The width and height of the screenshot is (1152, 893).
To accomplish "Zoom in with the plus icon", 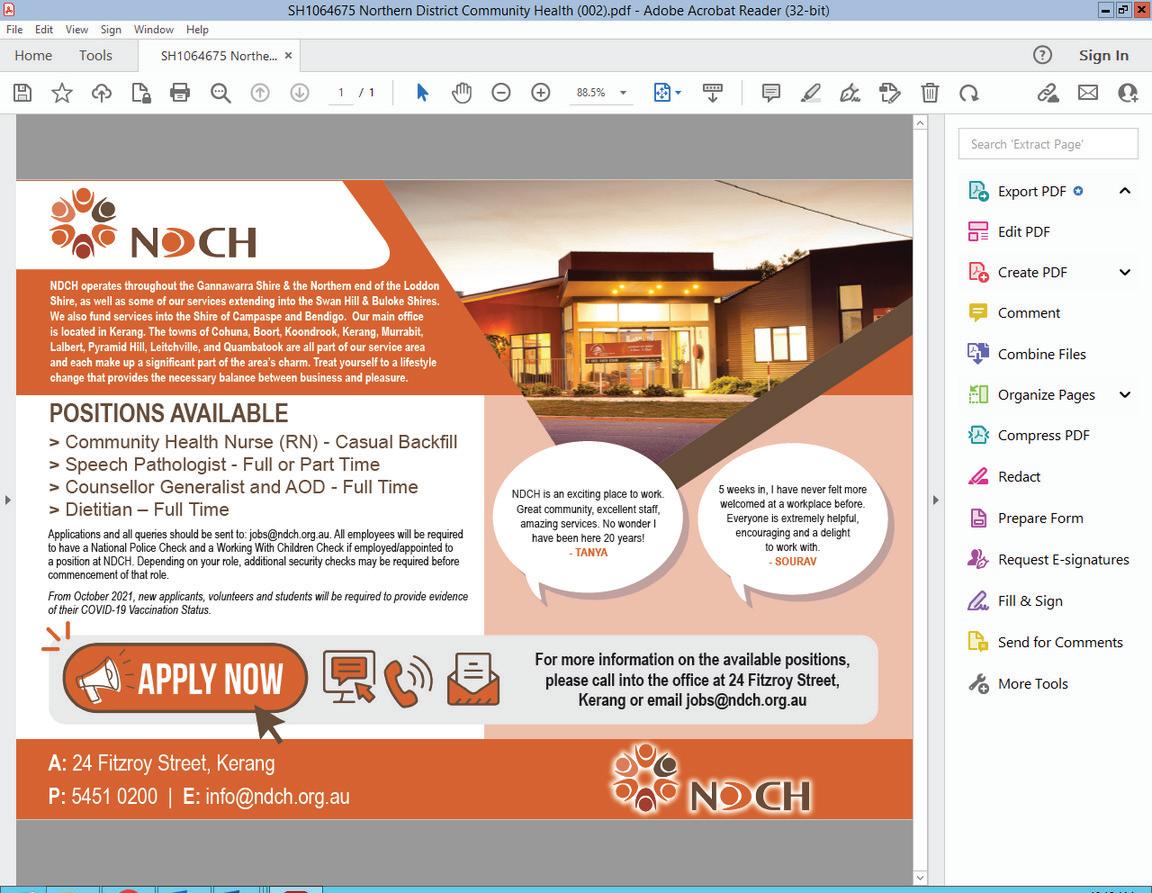I will [x=541, y=93].
